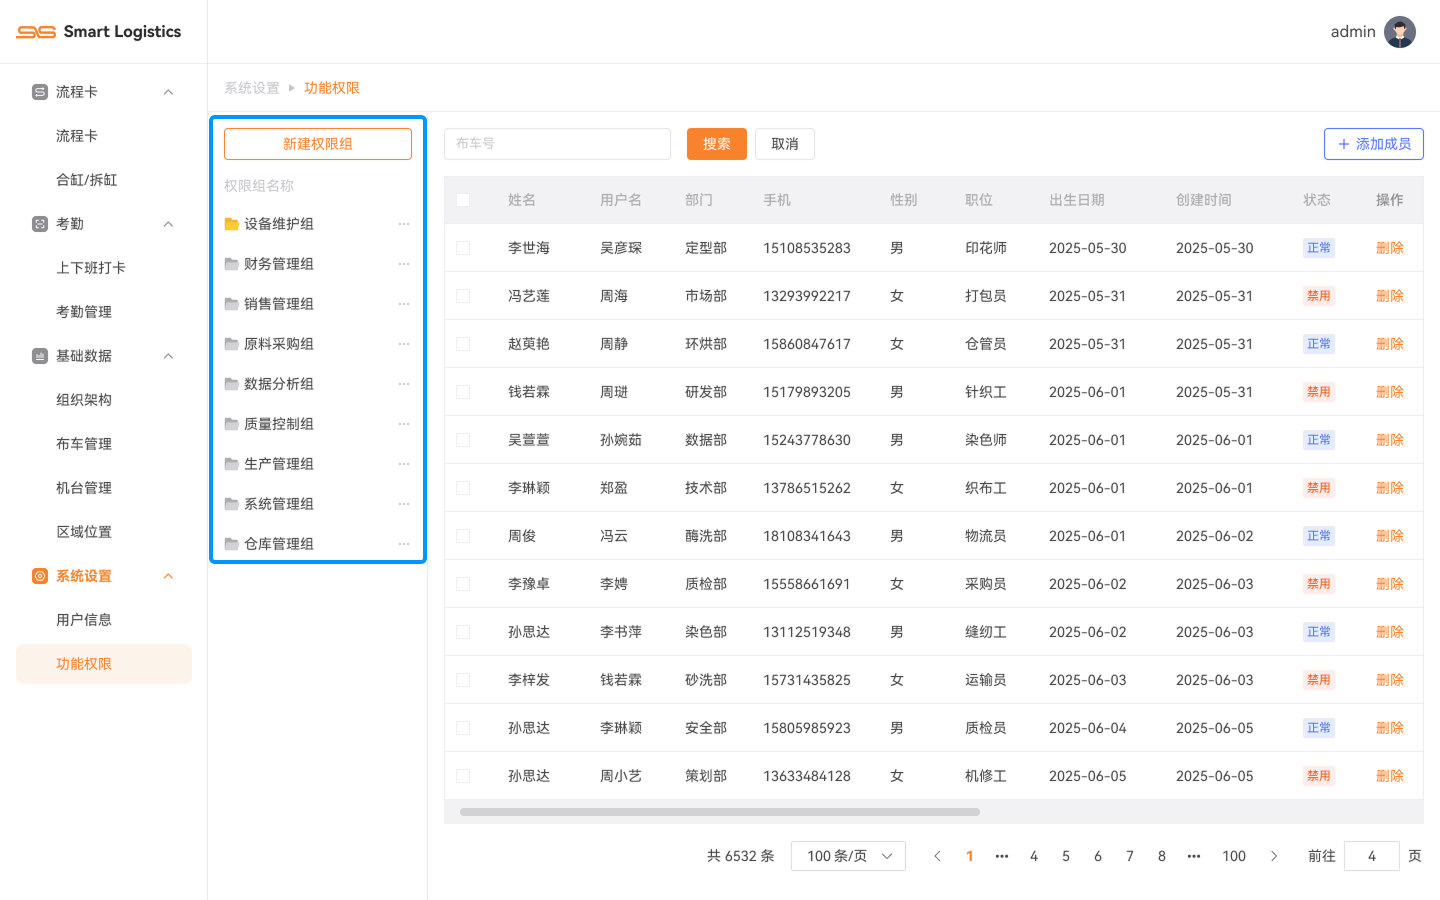
Task: Click the 考勤 sidebar group icon
Action: [x=40, y=224]
